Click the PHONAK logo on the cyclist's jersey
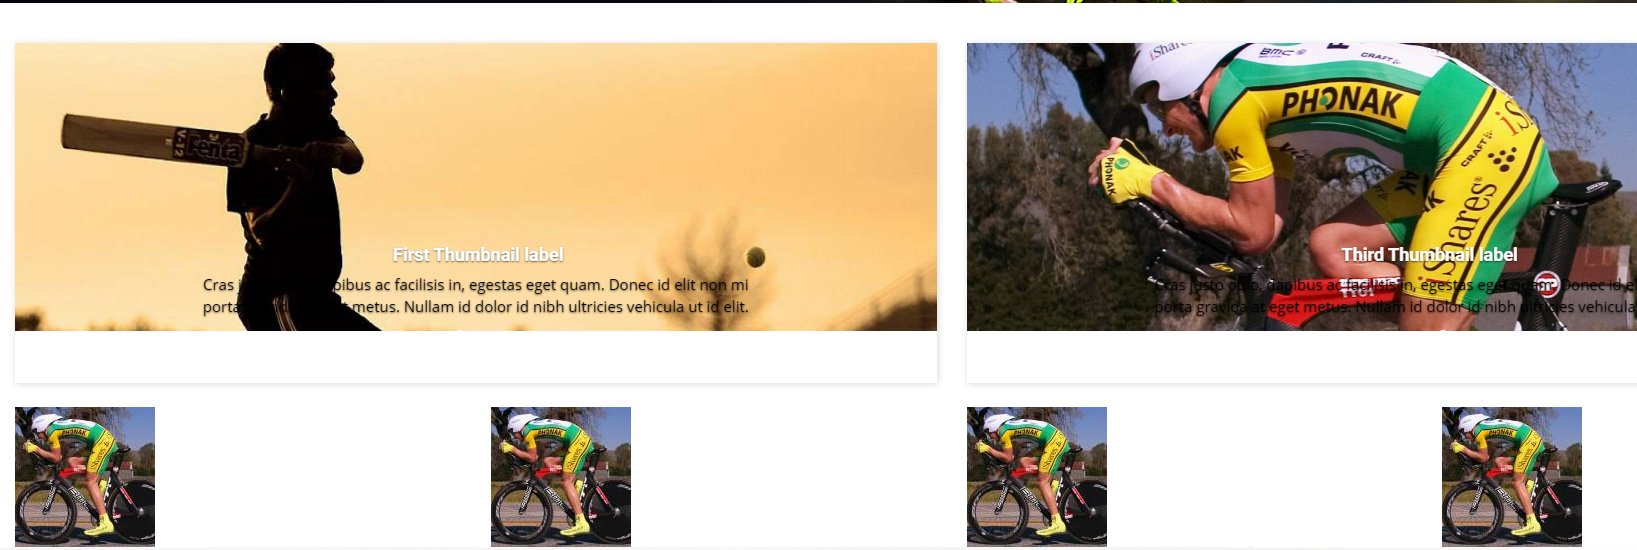The height and width of the screenshot is (550, 1637). (1342, 103)
